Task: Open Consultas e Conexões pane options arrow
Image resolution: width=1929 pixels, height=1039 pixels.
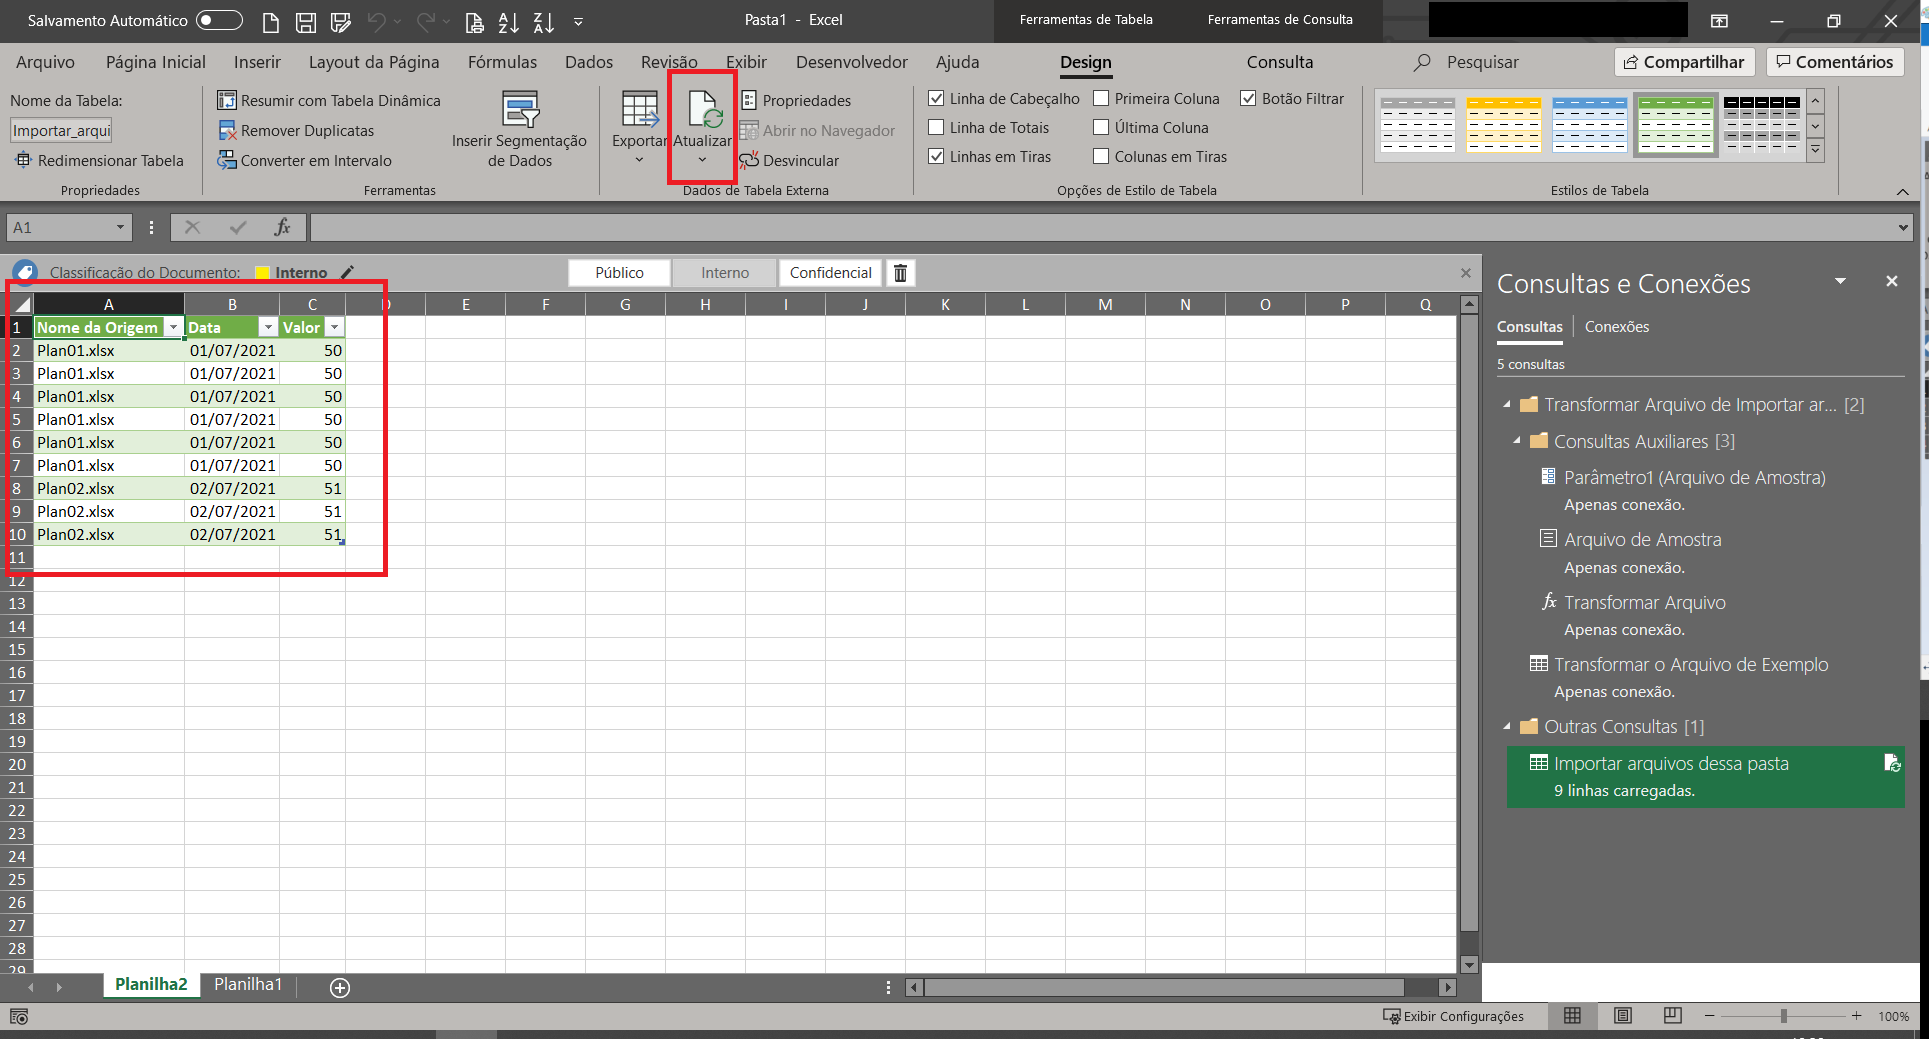Action: tap(1840, 282)
